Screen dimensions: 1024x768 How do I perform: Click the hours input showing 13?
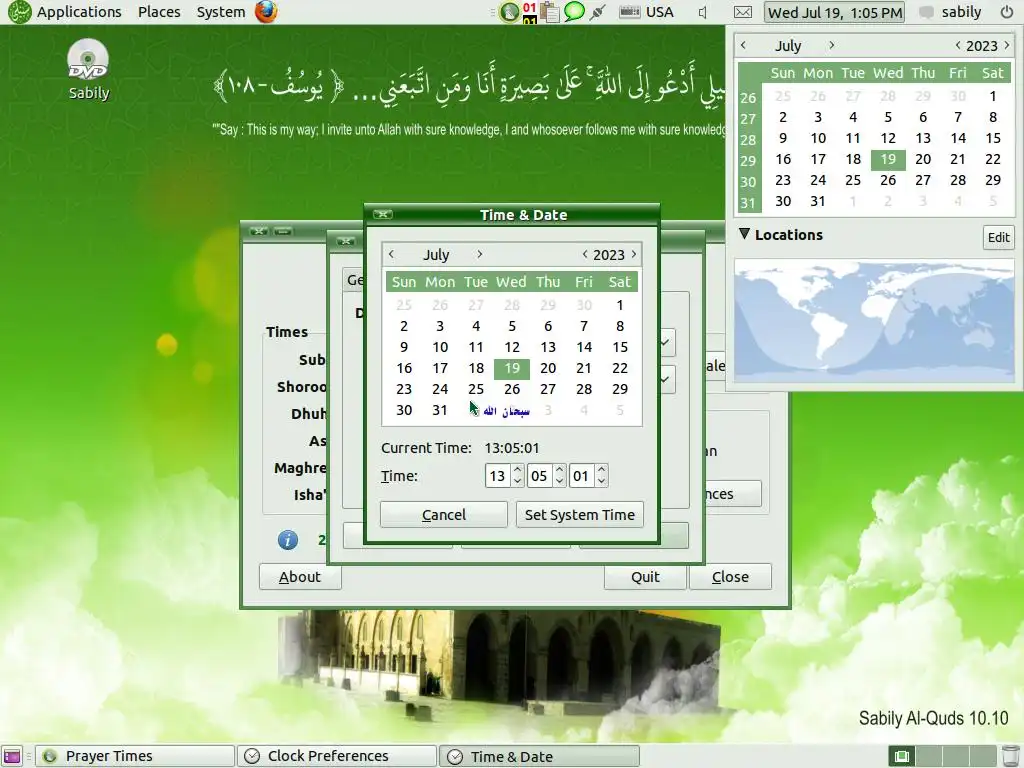tap(498, 475)
